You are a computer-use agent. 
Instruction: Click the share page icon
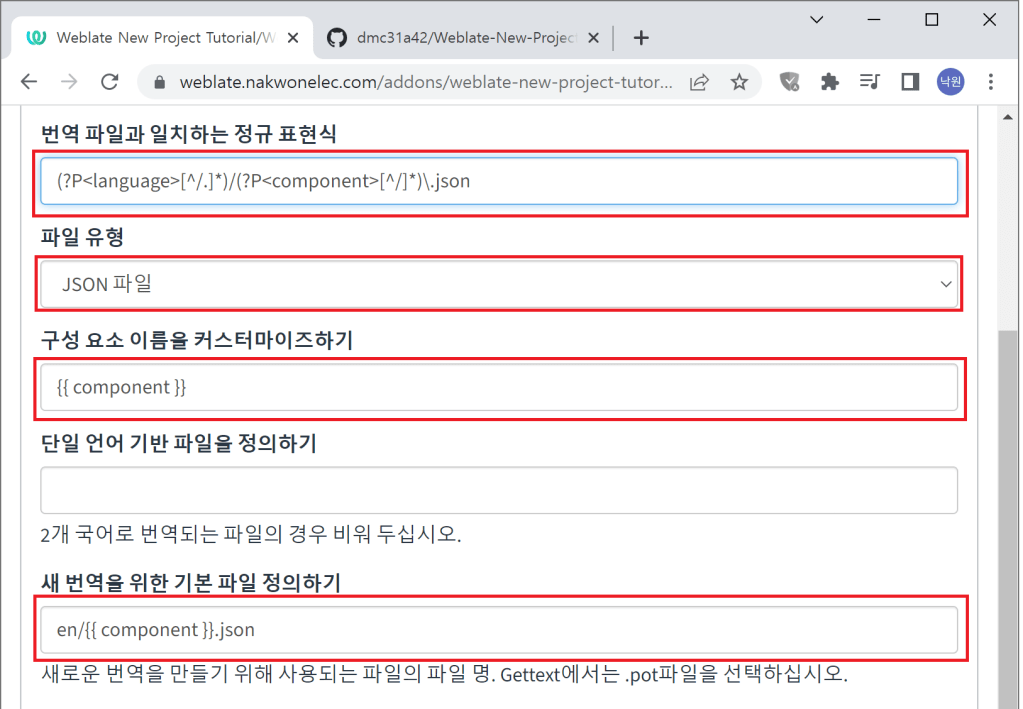700,82
